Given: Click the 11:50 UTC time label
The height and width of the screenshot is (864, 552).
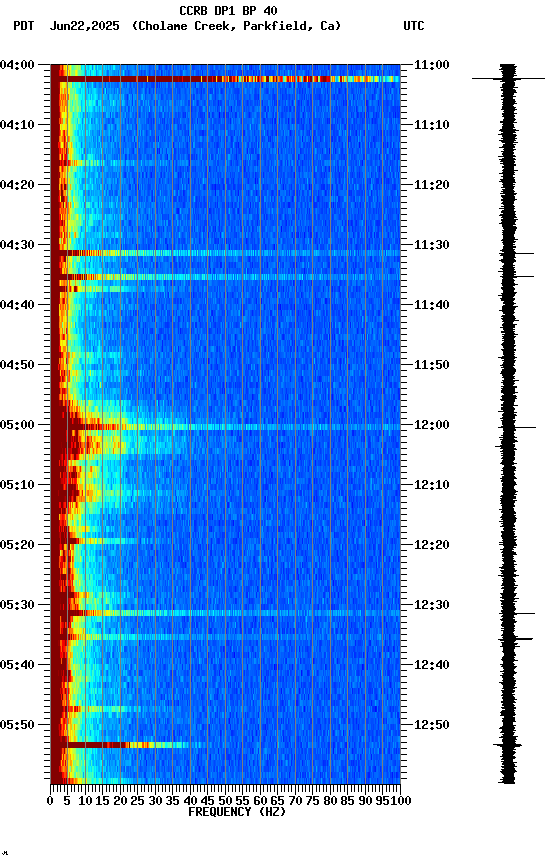Looking at the screenshot, I should coord(431,365).
